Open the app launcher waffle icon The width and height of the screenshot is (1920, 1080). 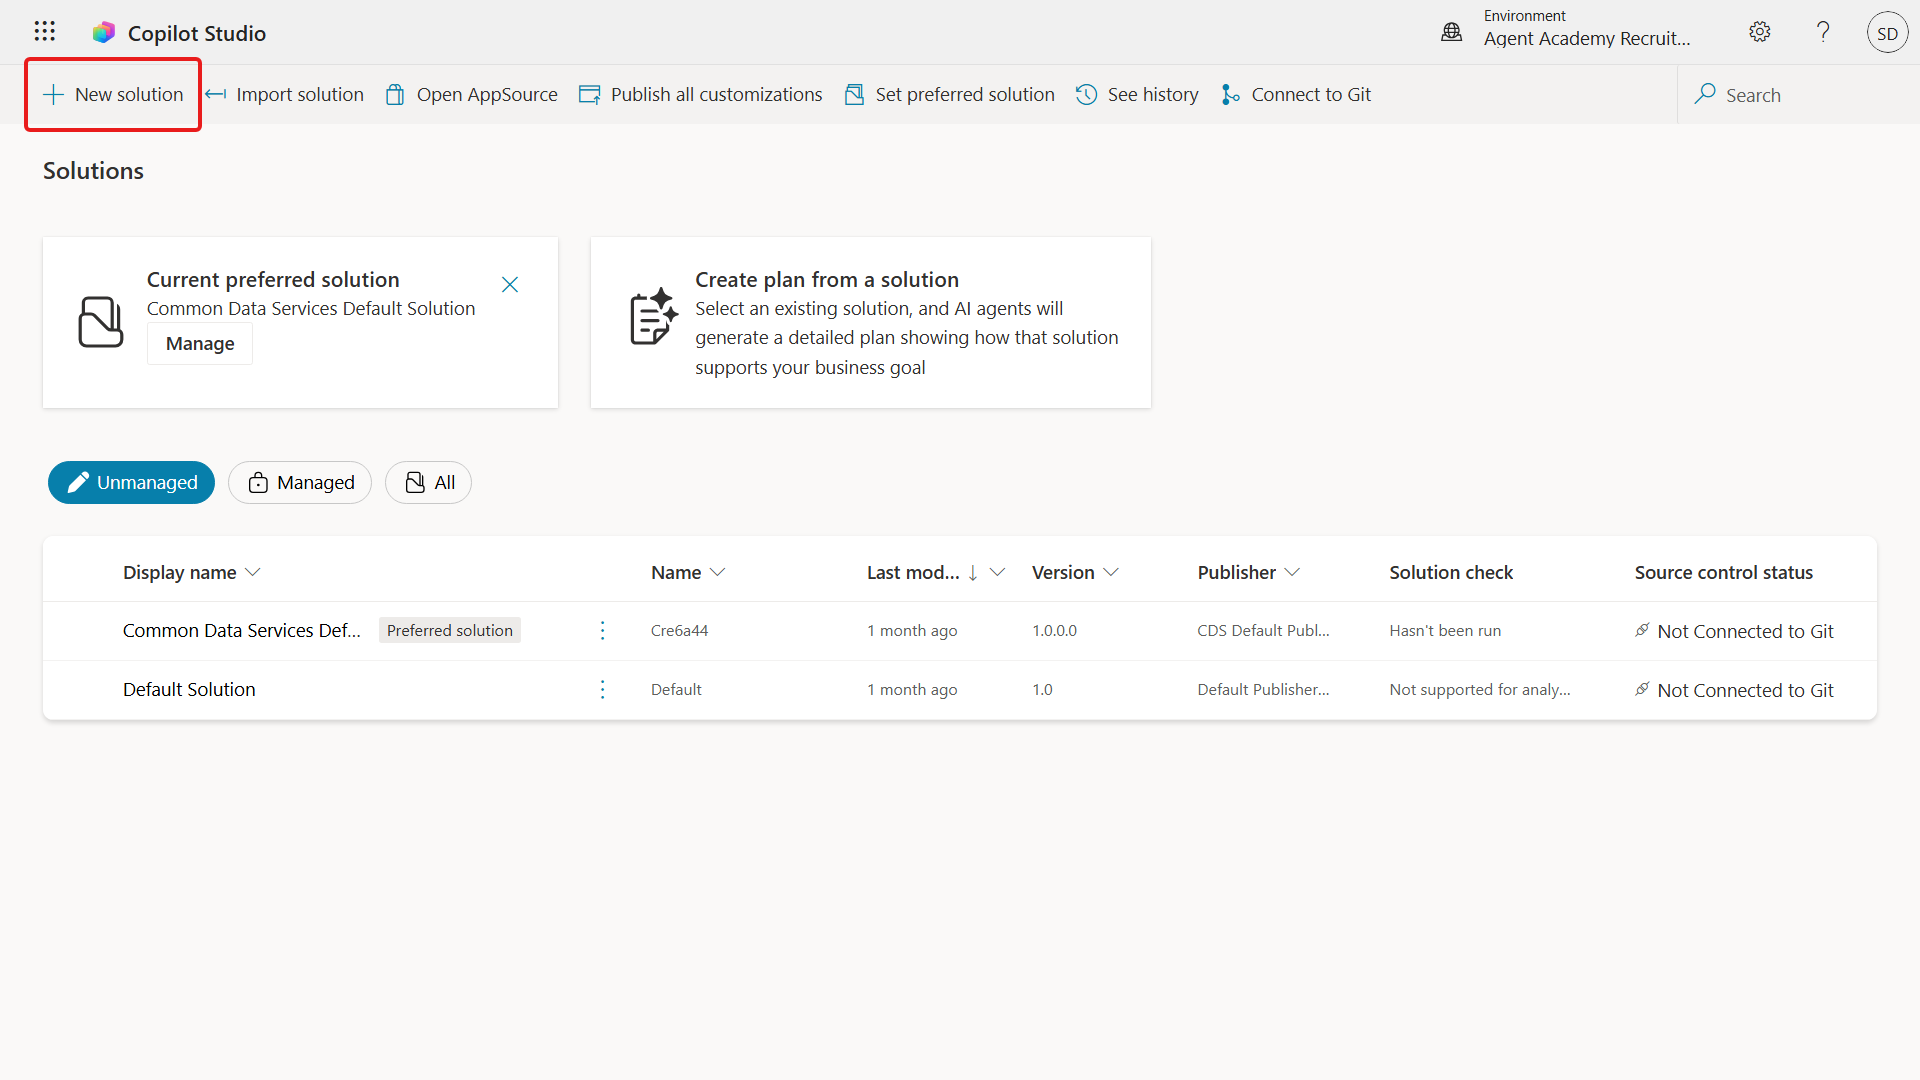[44, 32]
